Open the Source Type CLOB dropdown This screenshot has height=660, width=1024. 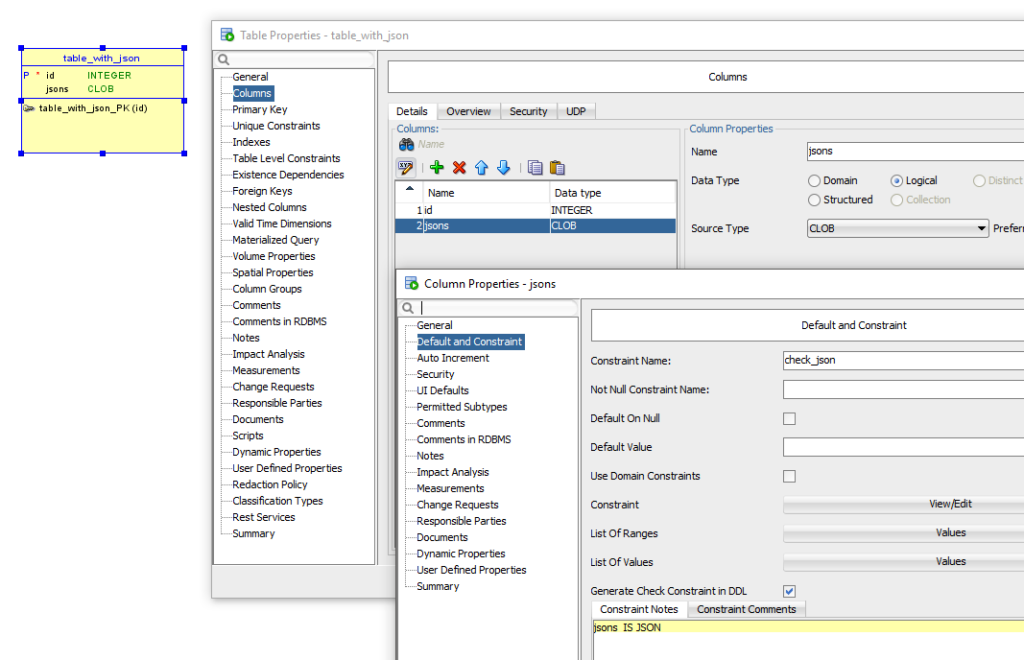point(981,229)
